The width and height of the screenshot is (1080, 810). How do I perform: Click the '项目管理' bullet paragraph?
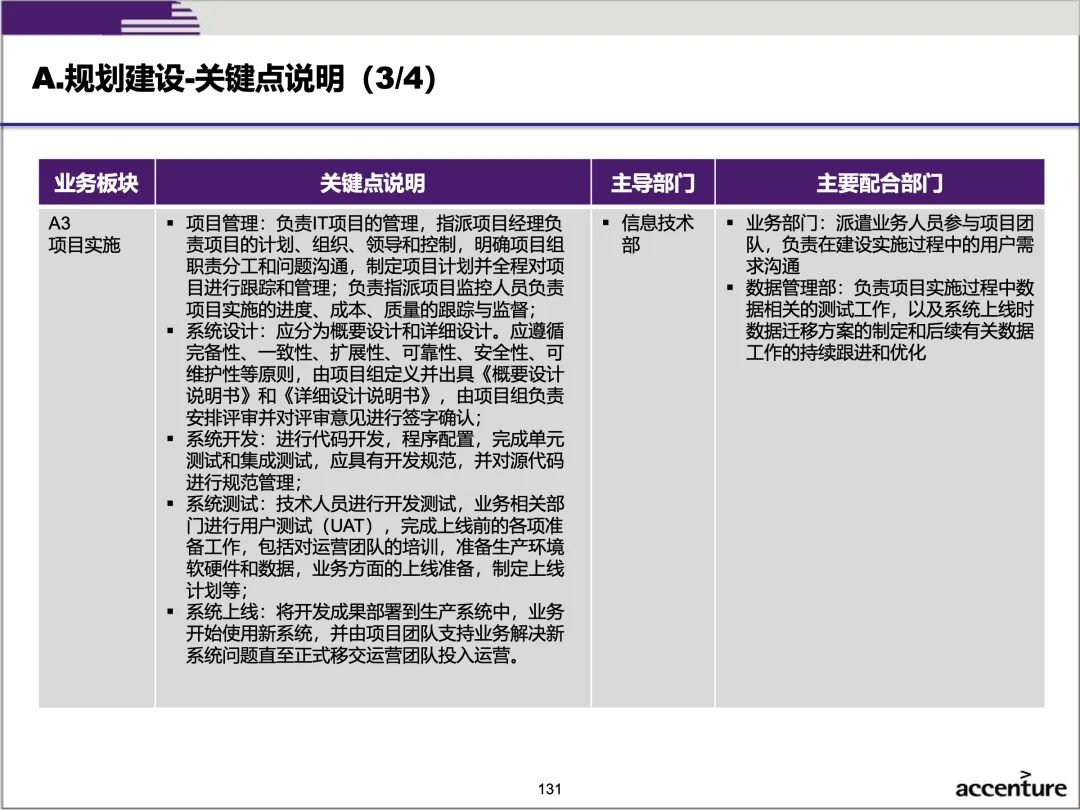(366, 266)
